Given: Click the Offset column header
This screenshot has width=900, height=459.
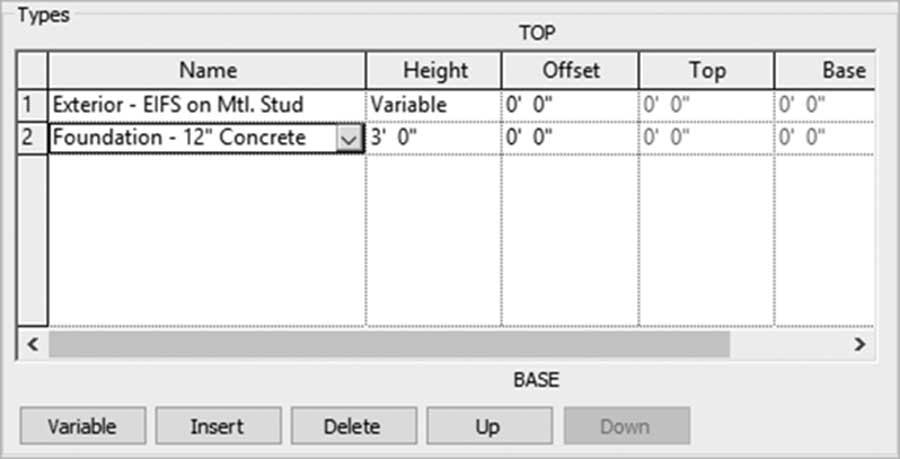Looking at the screenshot, I should [570, 71].
